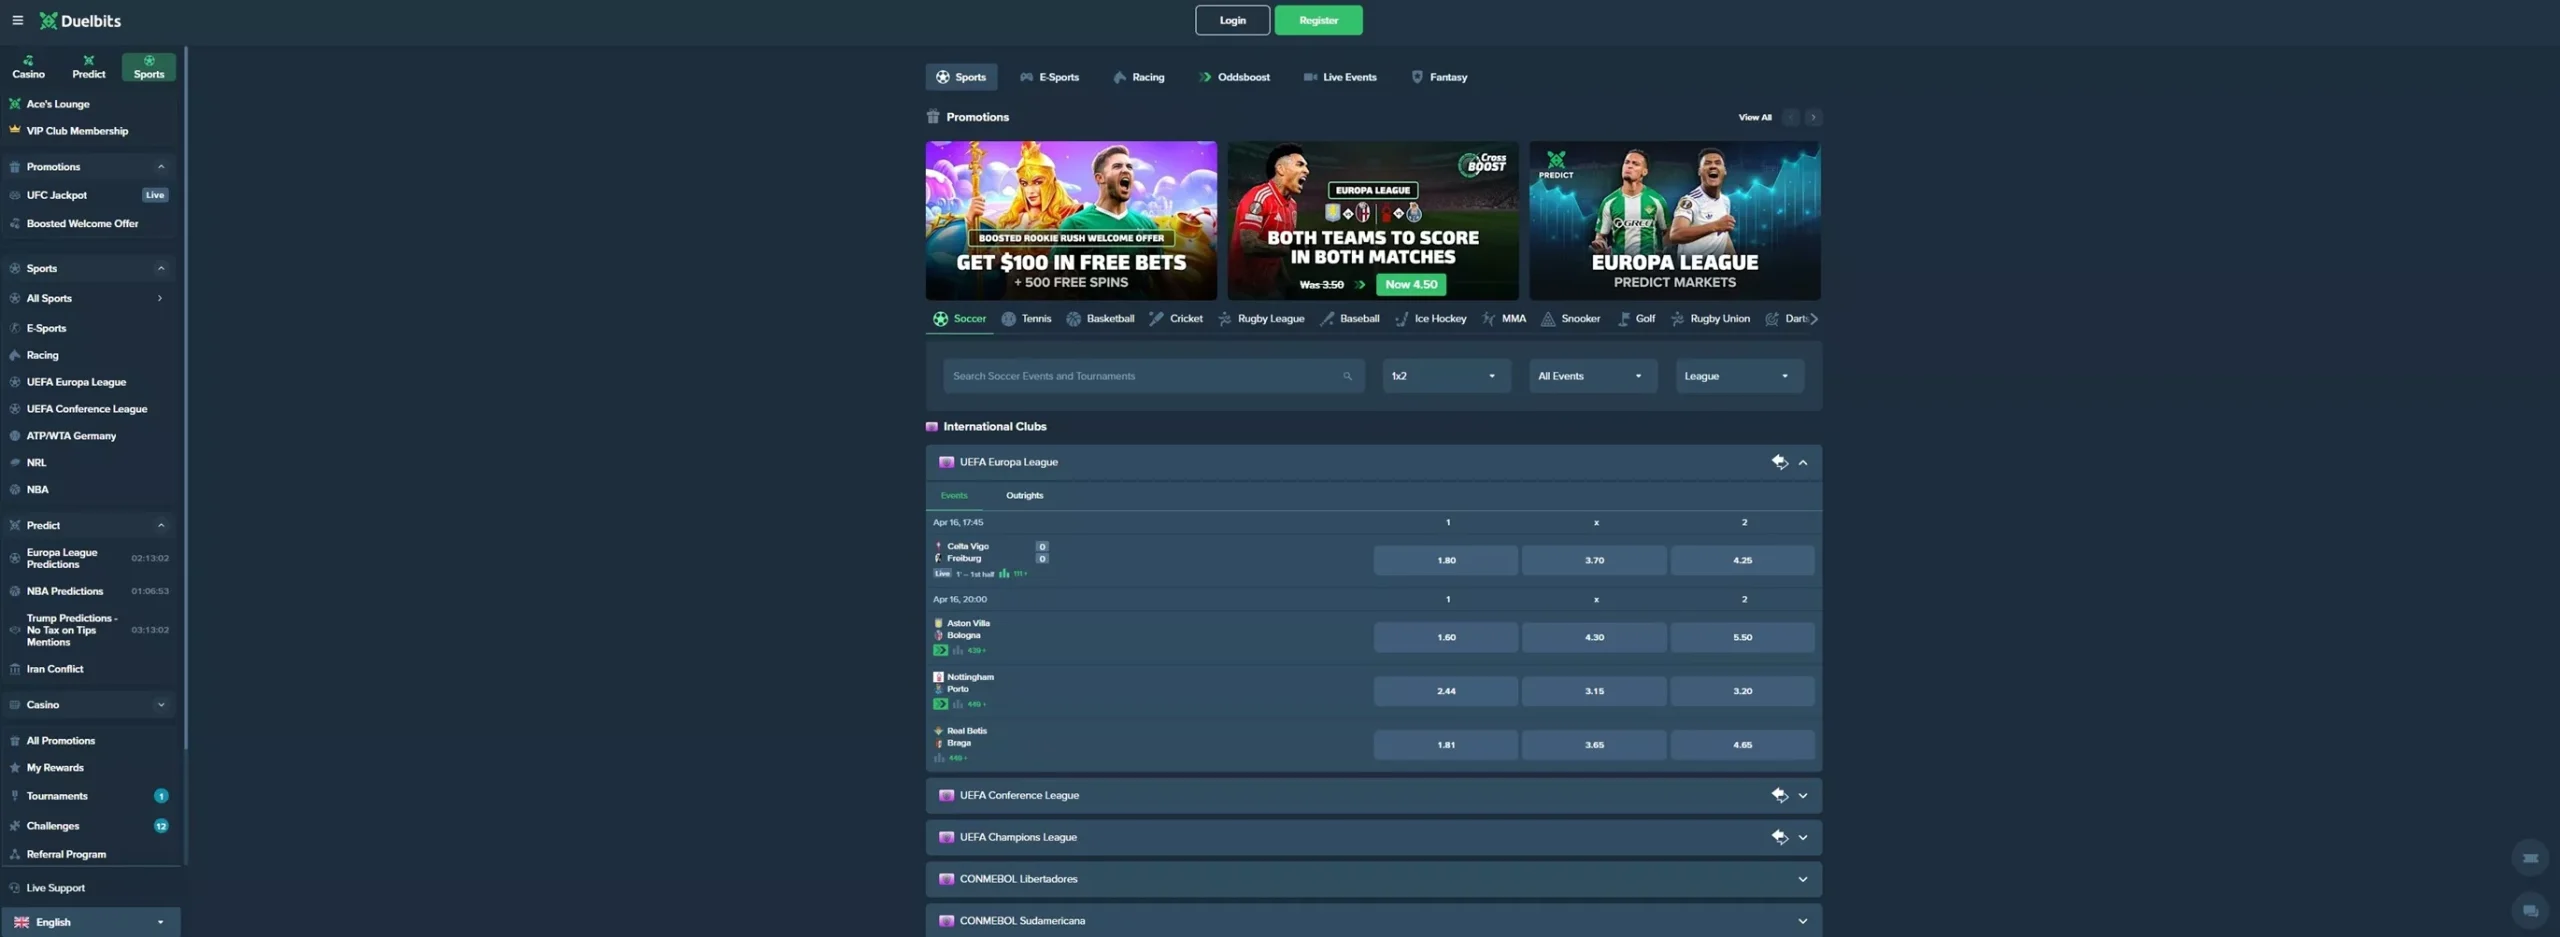Click Aston Villa match bet builder icon

(x=940, y=650)
